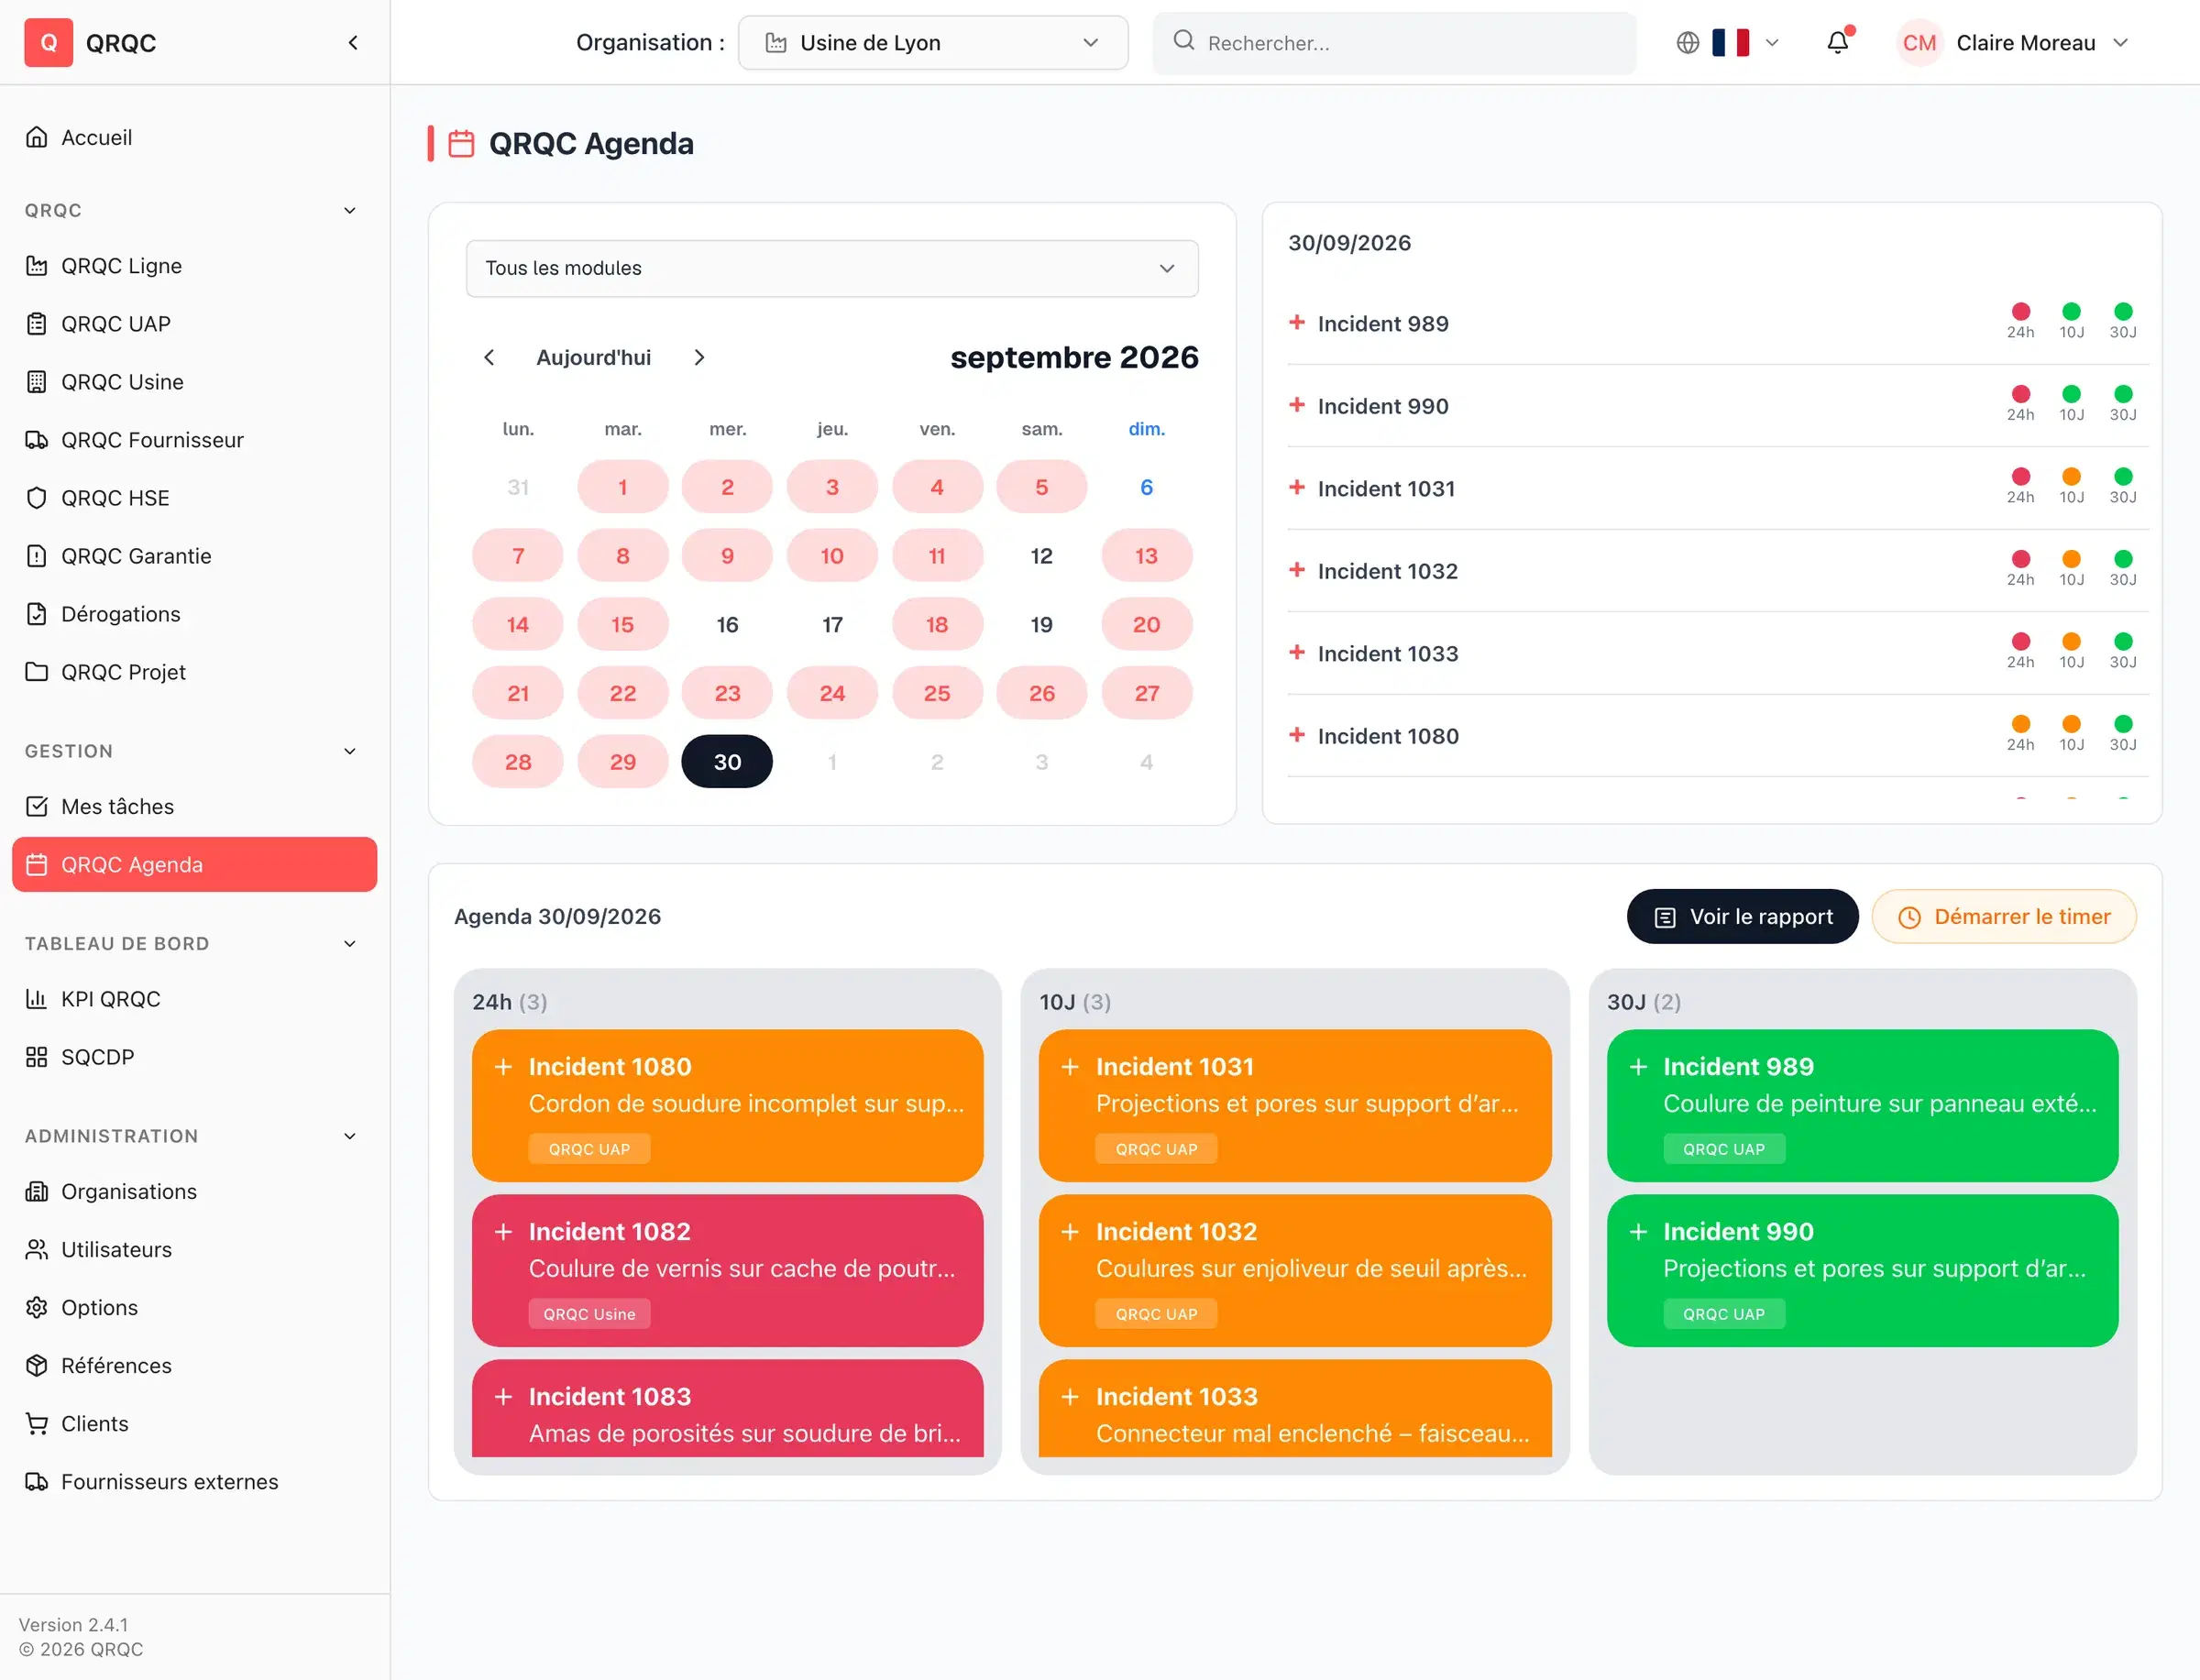2200x1680 pixels.
Task: Open the orange Incident 1080 card
Action: 727,1105
